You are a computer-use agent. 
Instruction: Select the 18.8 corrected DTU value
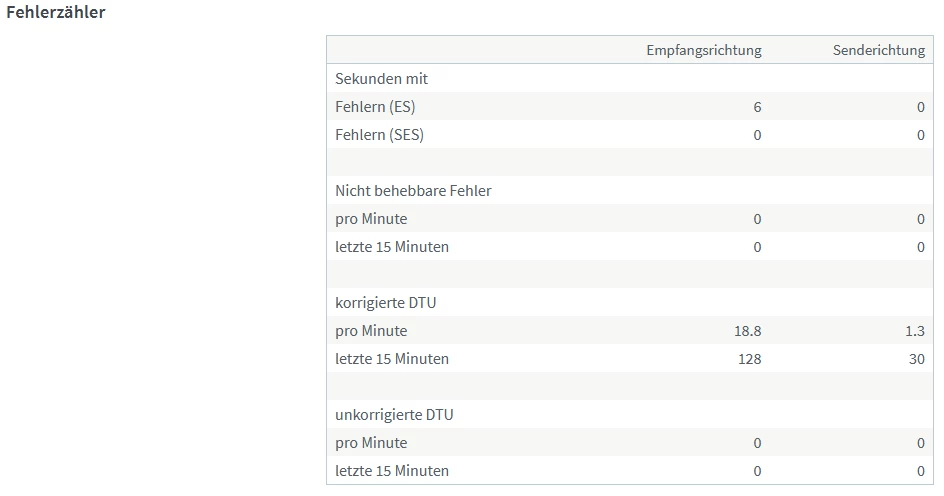pos(747,331)
